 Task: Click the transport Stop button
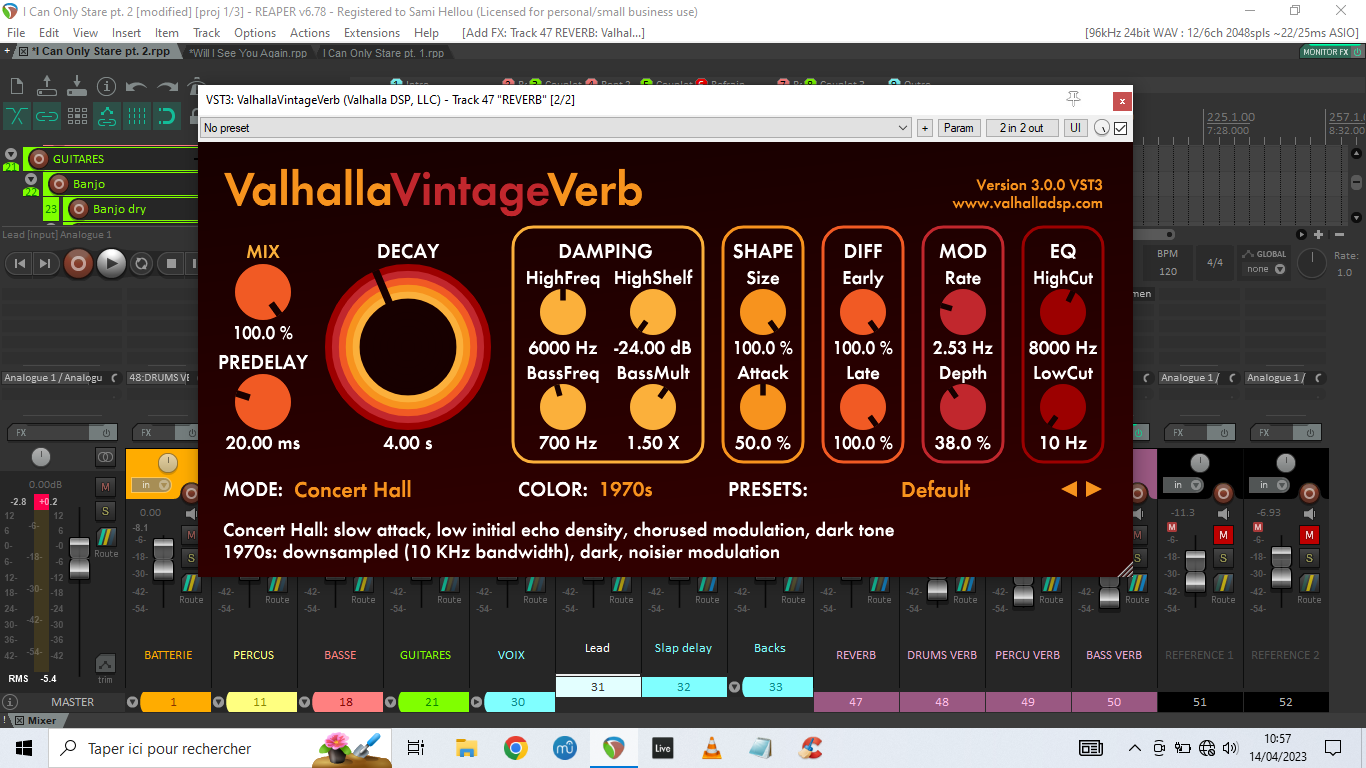pos(171,263)
